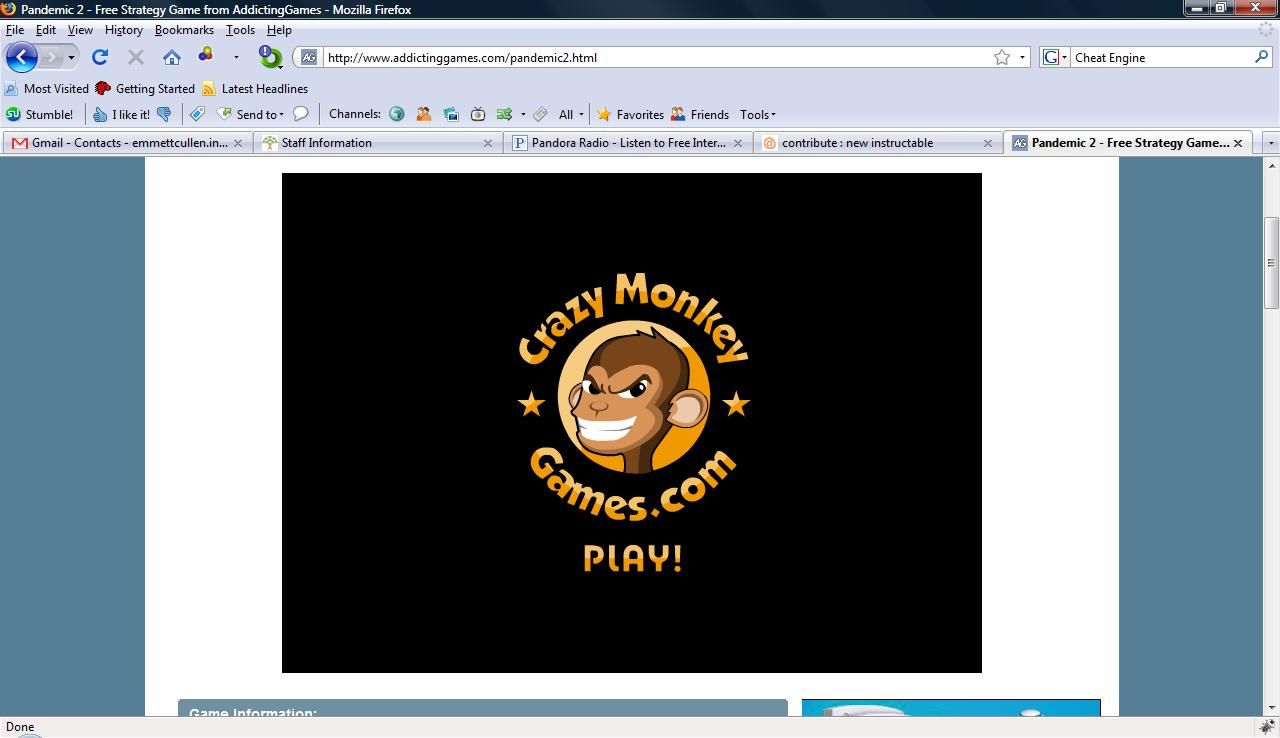Open the Bookmarks menu
This screenshot has width=1280, height=738.
(184, 30)
